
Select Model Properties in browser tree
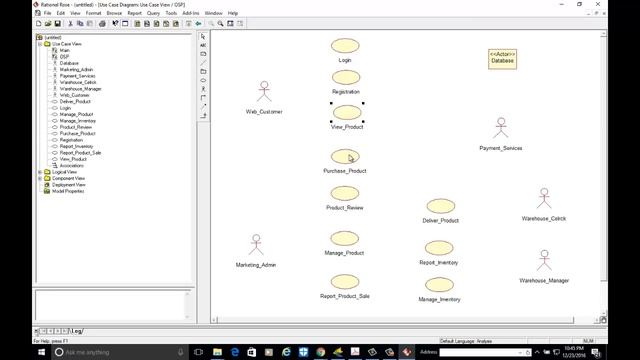point(68,191)
